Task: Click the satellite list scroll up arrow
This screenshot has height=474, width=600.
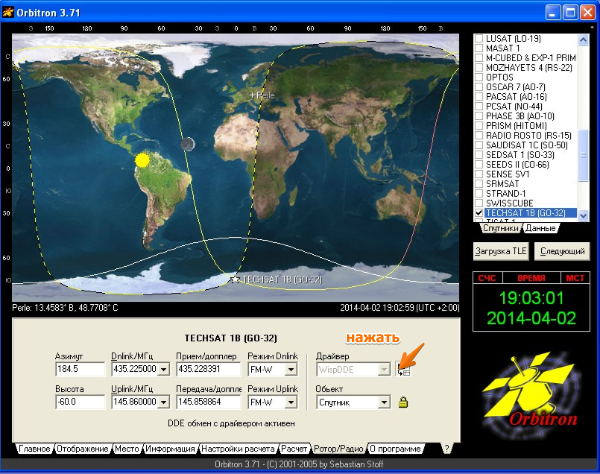Action: pos(583,39)
